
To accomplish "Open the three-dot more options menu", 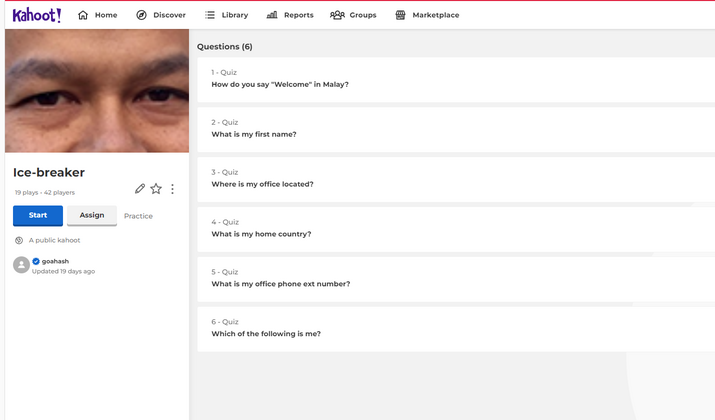I will click(172, 189).
